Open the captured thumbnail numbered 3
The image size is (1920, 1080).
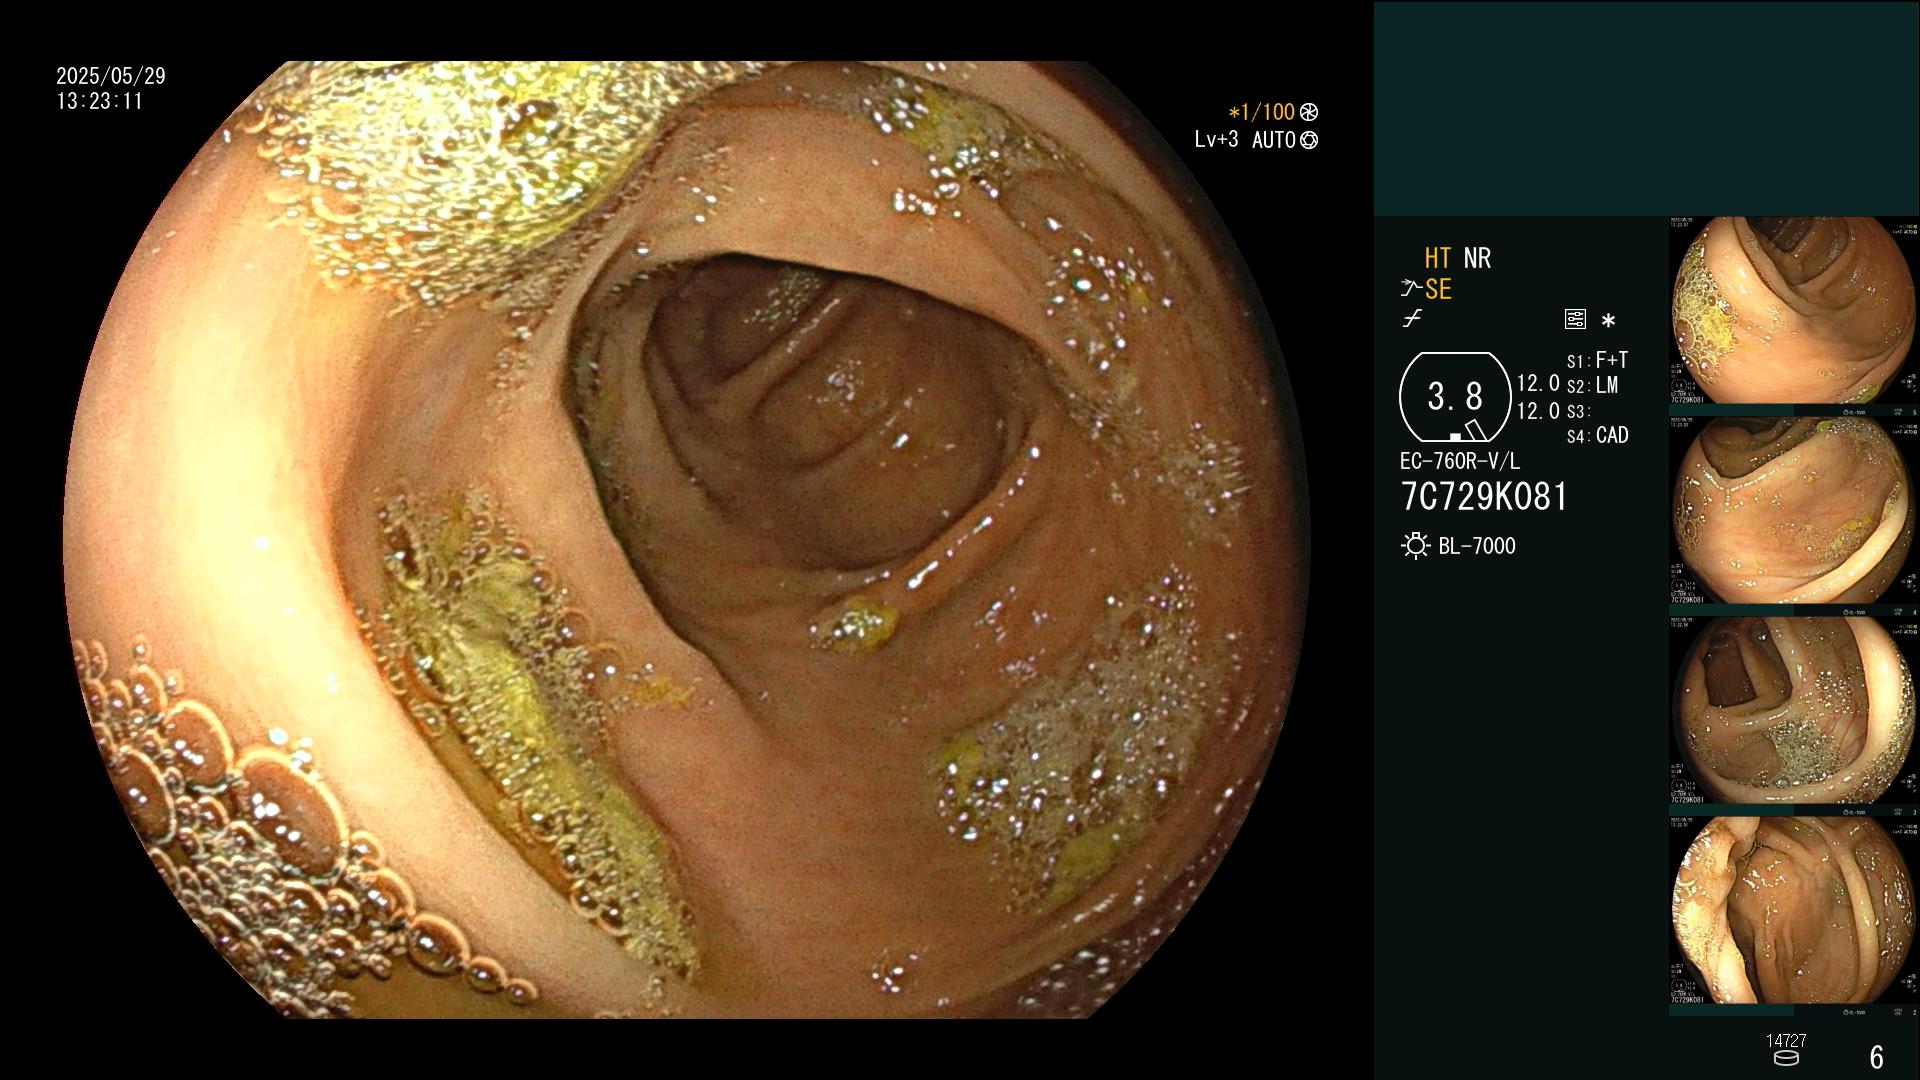pos(1794,714)
